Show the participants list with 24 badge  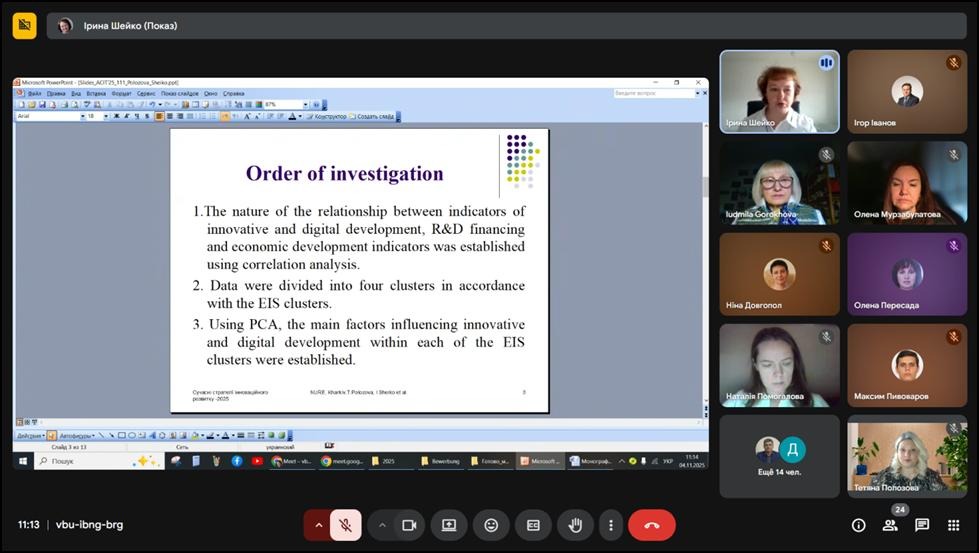pos(890,525)
